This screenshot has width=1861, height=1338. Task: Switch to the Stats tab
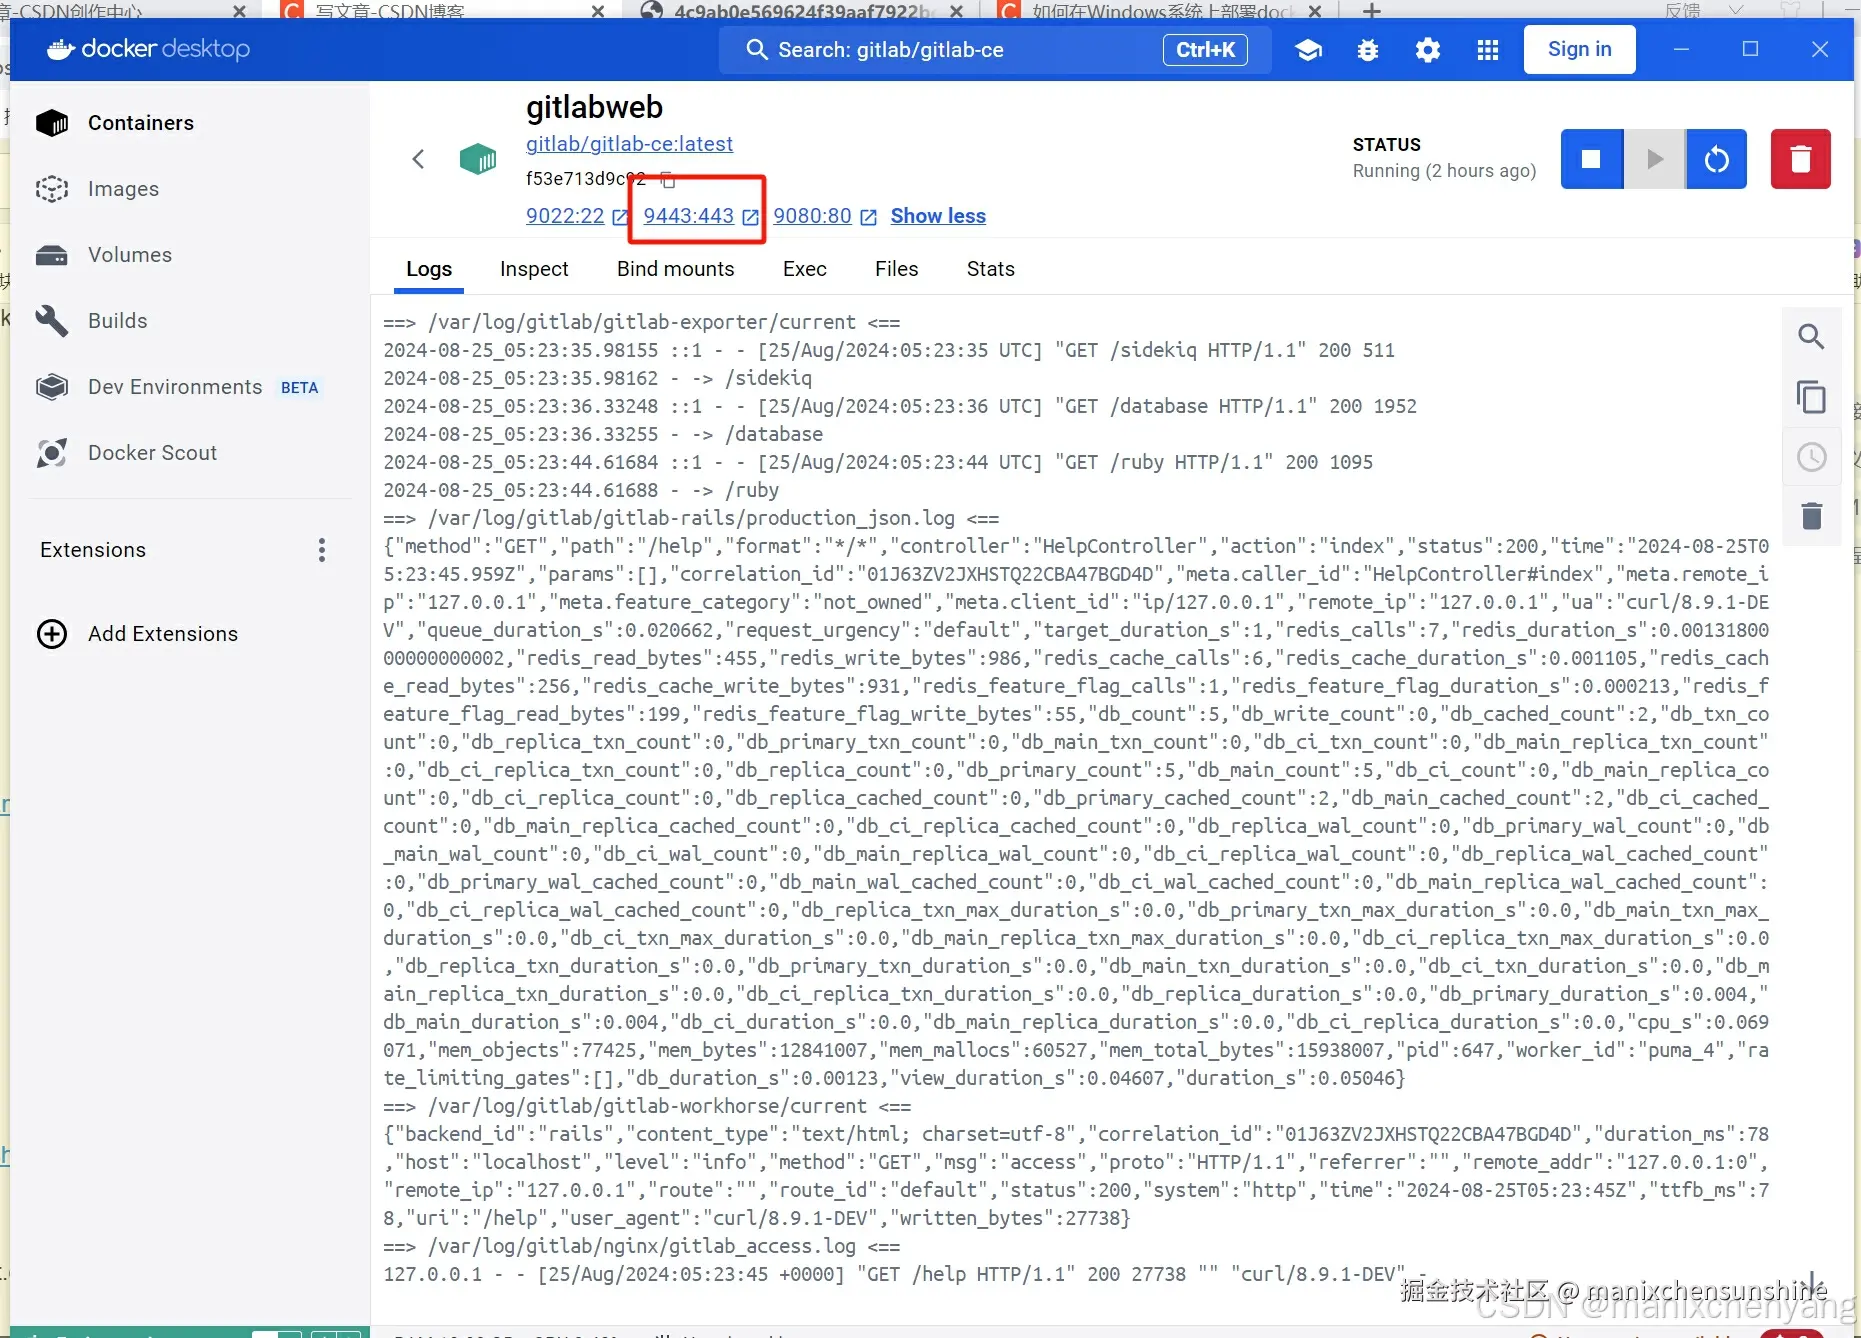pos(991,269)
